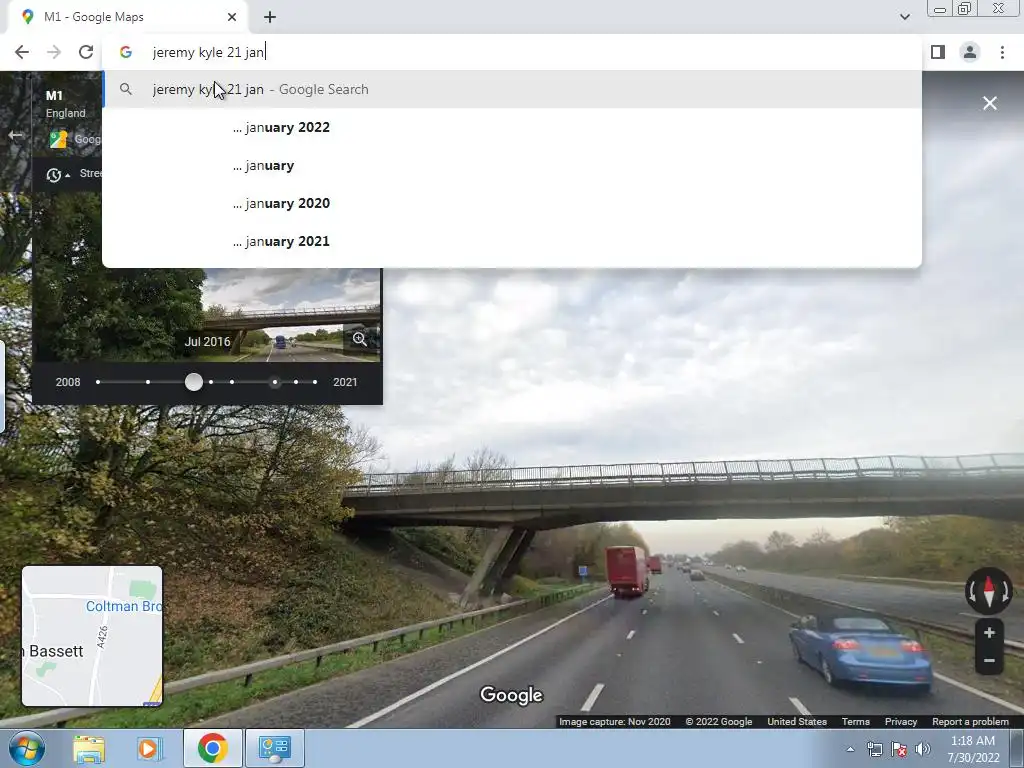Go back with browser back arrow

coord(22,52)
